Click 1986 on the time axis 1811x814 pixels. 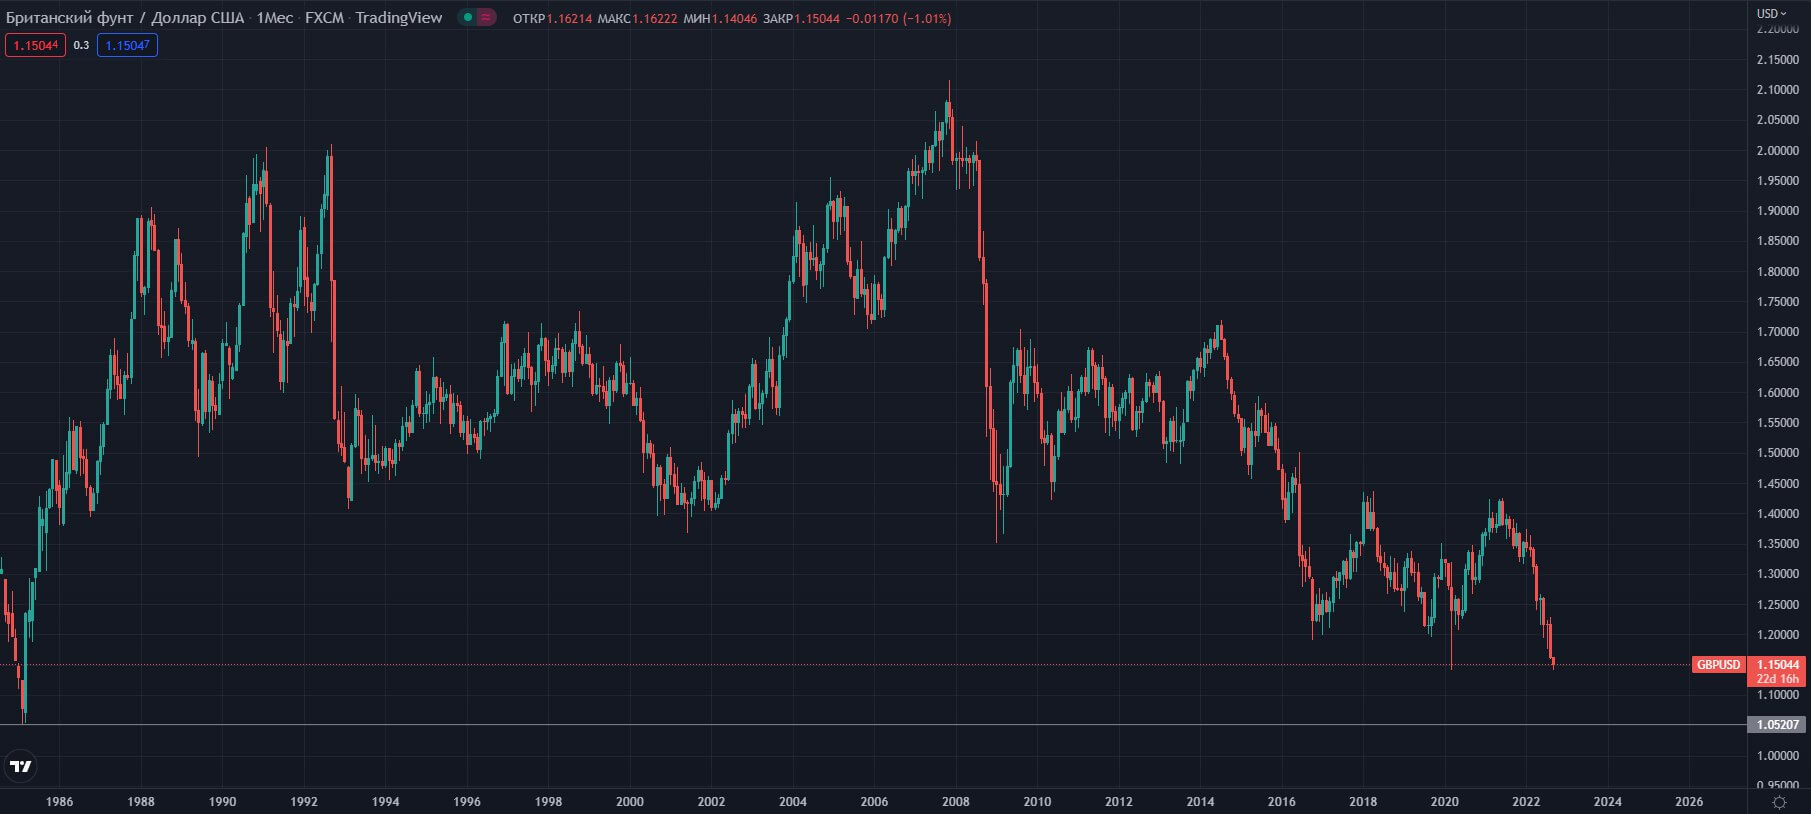pos(59,801)
